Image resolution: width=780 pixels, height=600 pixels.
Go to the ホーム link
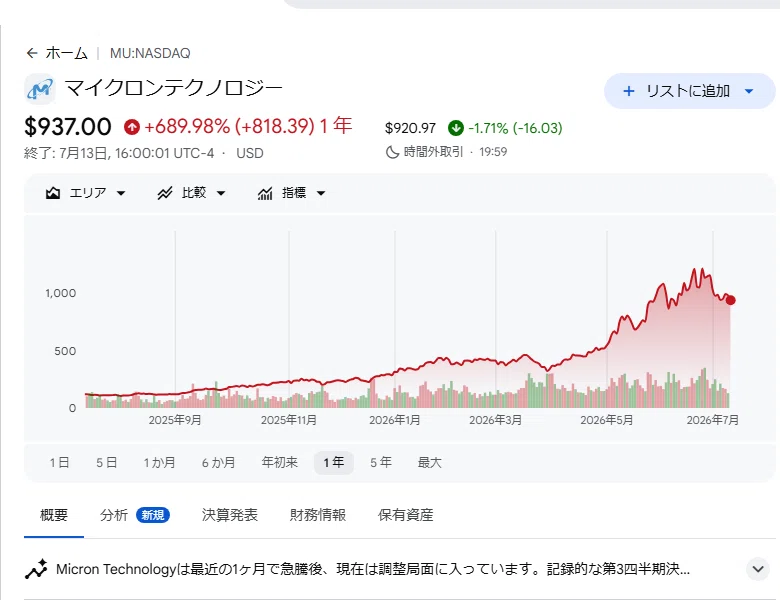[67, 53]
